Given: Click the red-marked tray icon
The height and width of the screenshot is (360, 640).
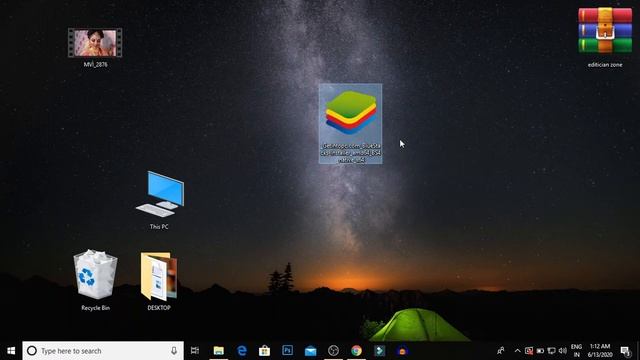Looking at the screenshot, I should coord(529,351).
